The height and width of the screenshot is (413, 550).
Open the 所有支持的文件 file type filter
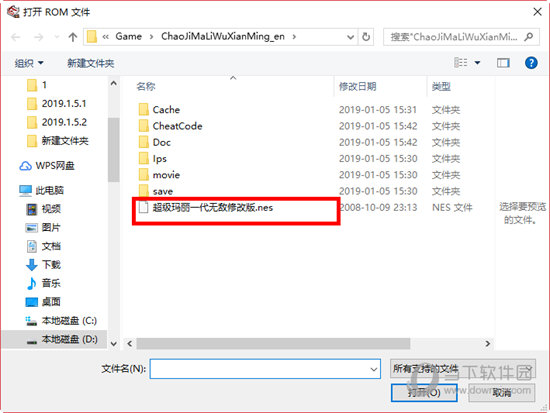463,368
